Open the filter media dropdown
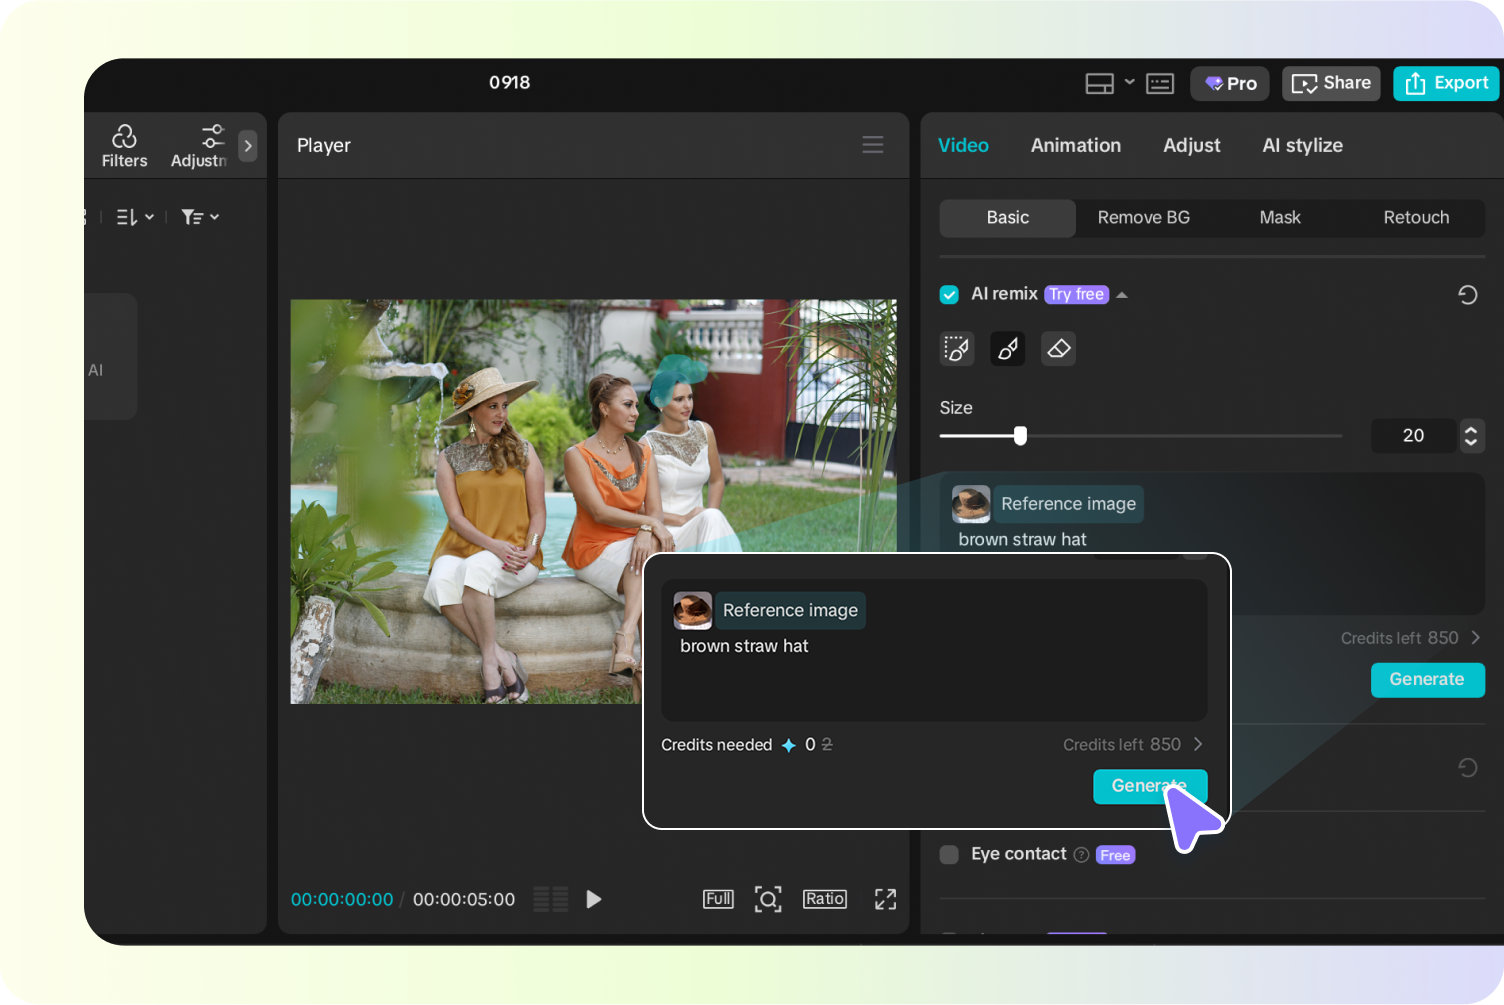This screenshot has width=1504, height=1005. [200, 217]
